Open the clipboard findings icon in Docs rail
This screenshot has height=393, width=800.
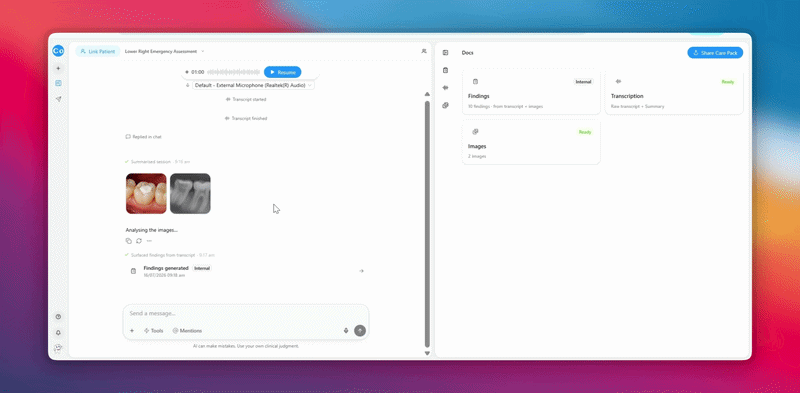pos(445,70)
